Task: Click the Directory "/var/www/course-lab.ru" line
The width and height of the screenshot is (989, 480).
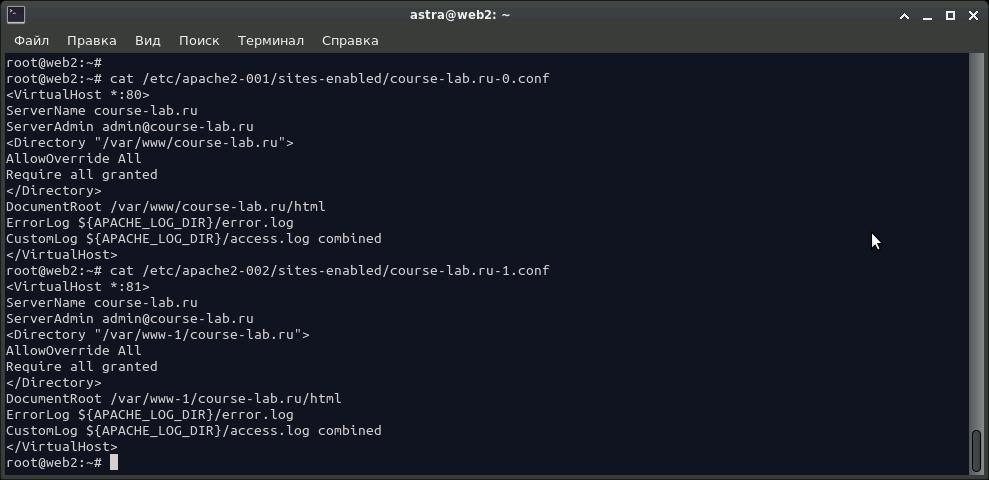Action: (x=150, y=142)
